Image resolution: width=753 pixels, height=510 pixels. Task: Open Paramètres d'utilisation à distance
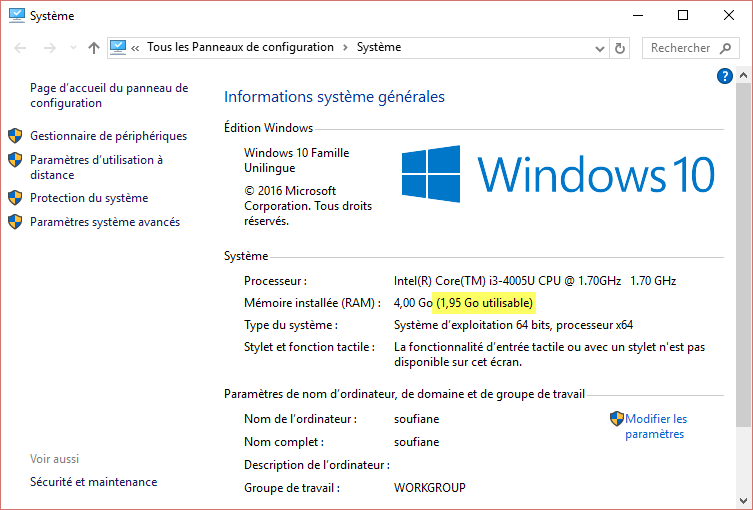97,167
